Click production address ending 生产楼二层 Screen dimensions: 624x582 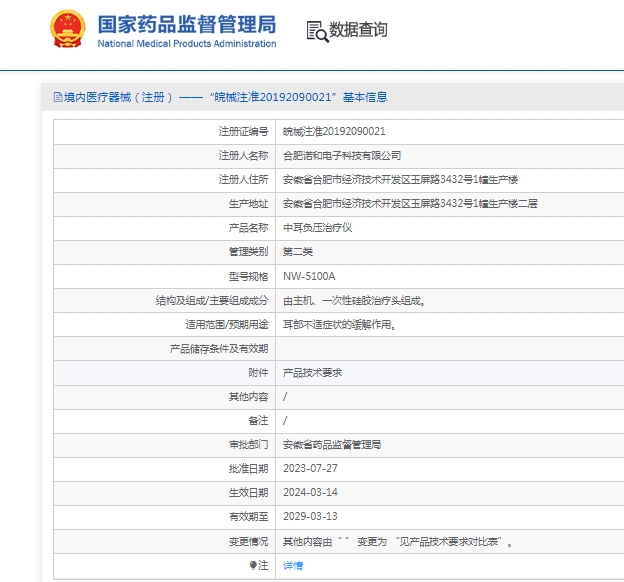(410, 203)
